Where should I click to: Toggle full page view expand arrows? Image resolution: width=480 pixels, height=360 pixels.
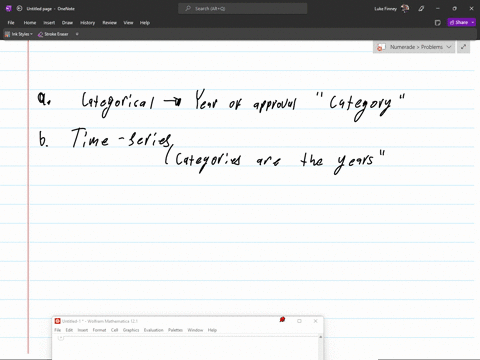point(463,47)
